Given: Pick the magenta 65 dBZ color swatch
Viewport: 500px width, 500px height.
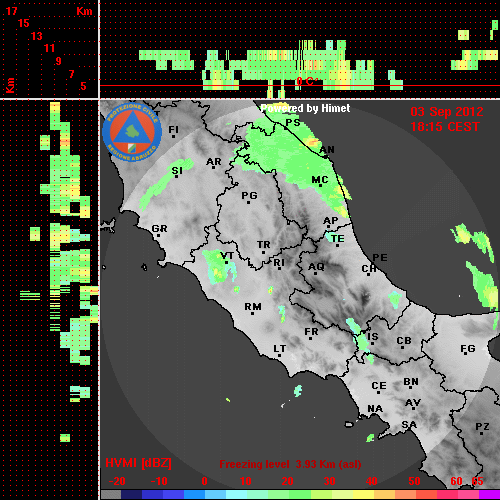Looking at the screenshot, I should point(489,495).
